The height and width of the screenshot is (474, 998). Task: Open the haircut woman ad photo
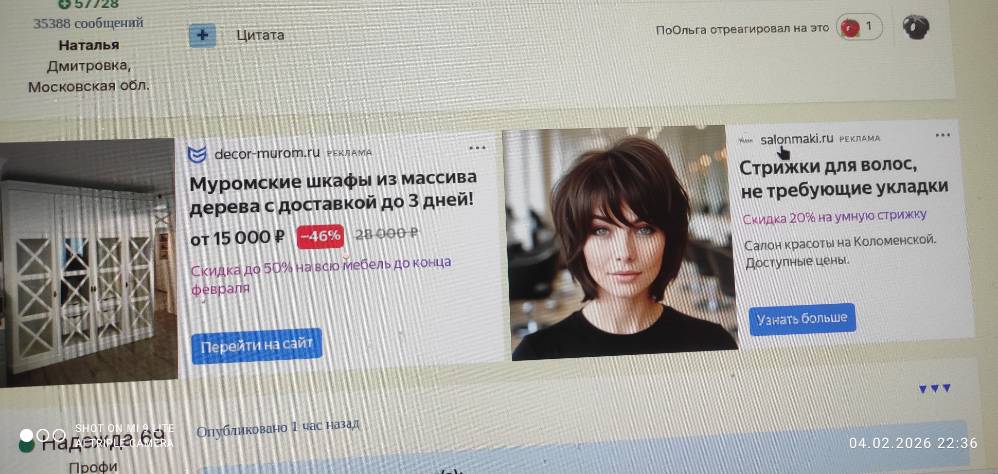(621, 243)
